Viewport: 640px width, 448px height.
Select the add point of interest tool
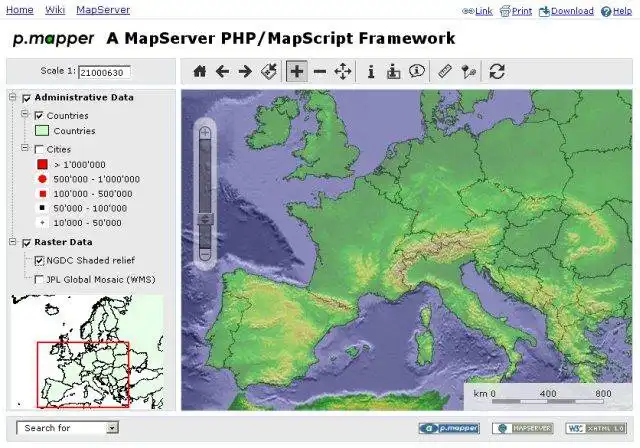coord(469,71)
